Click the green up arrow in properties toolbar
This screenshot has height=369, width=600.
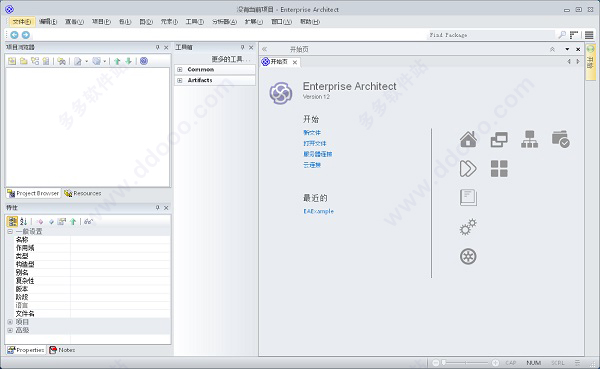point(73,222)
